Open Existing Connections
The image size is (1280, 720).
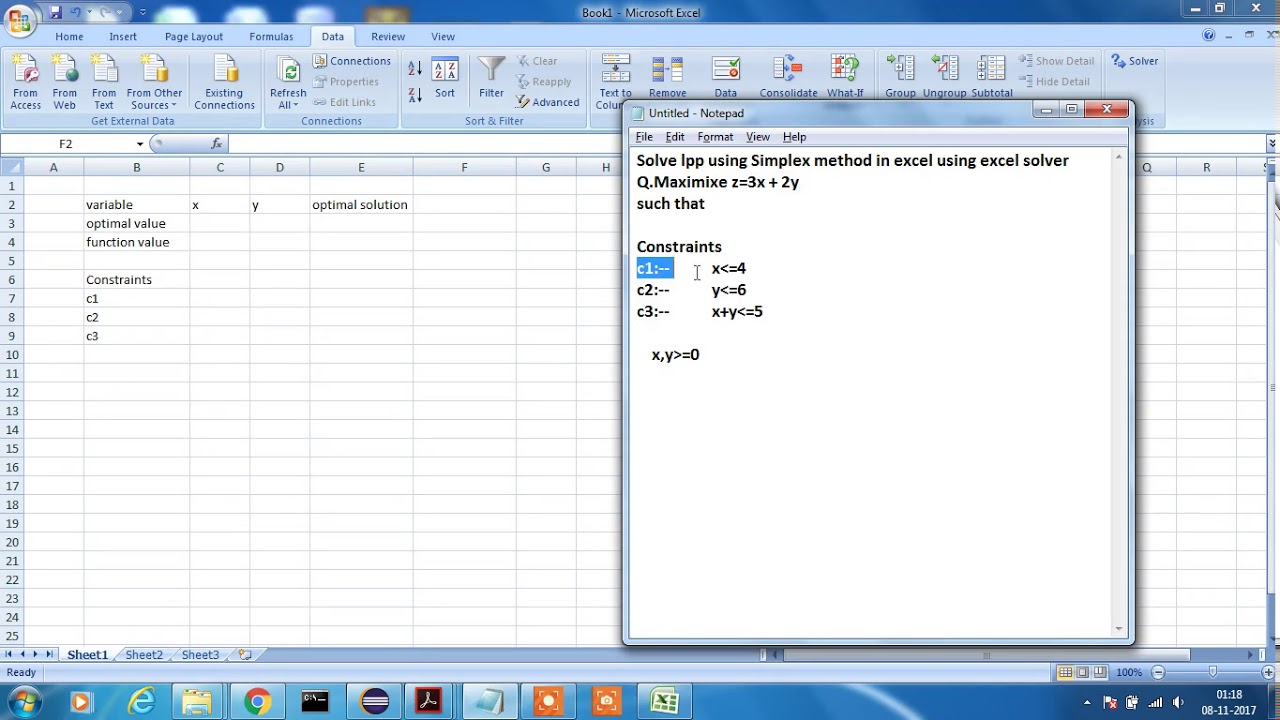[224, 83]
